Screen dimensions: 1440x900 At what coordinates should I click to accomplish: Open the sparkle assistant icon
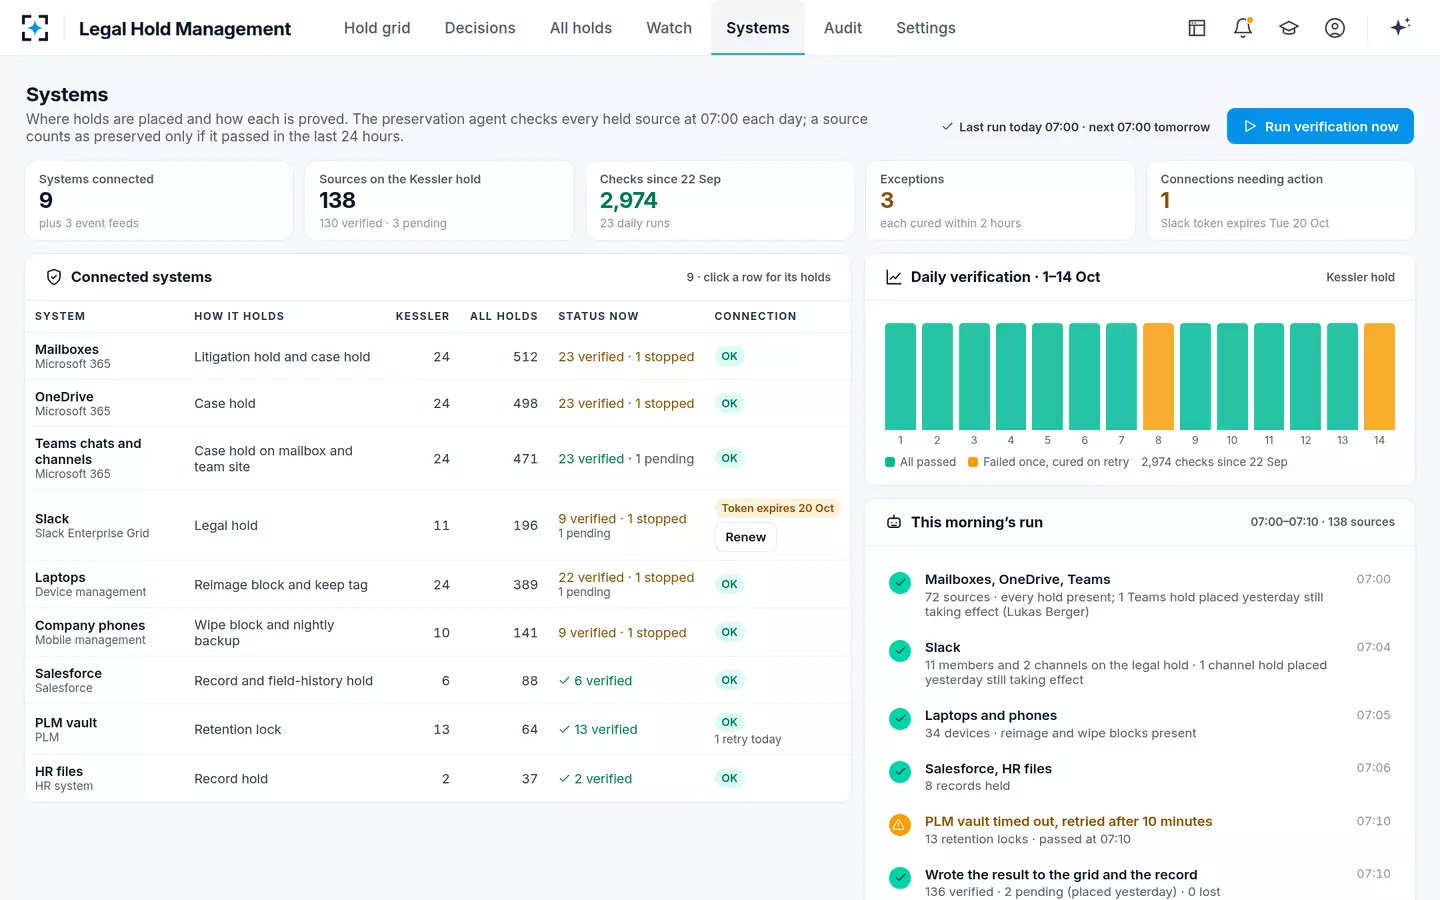tap(1400, 27)
